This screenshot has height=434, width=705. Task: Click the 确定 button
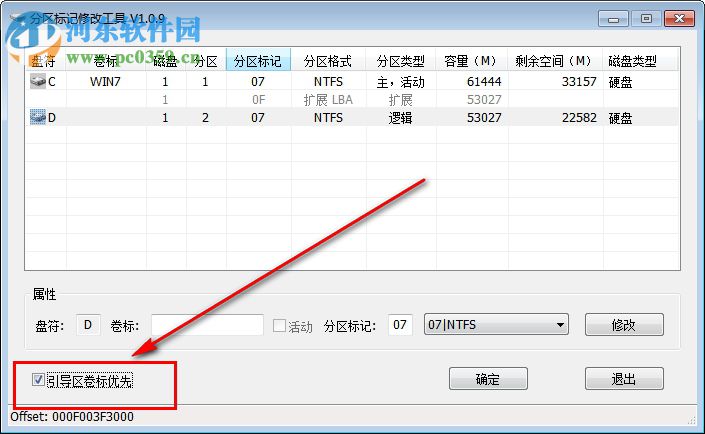488,379
